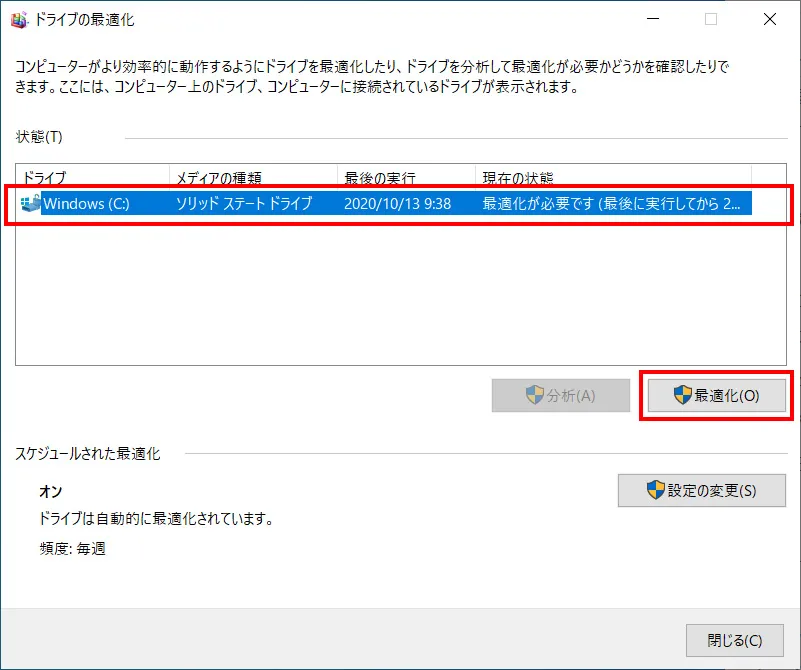Click the 状態(T) section label
This screenshot has height=670, width=801.
[39, 137]
